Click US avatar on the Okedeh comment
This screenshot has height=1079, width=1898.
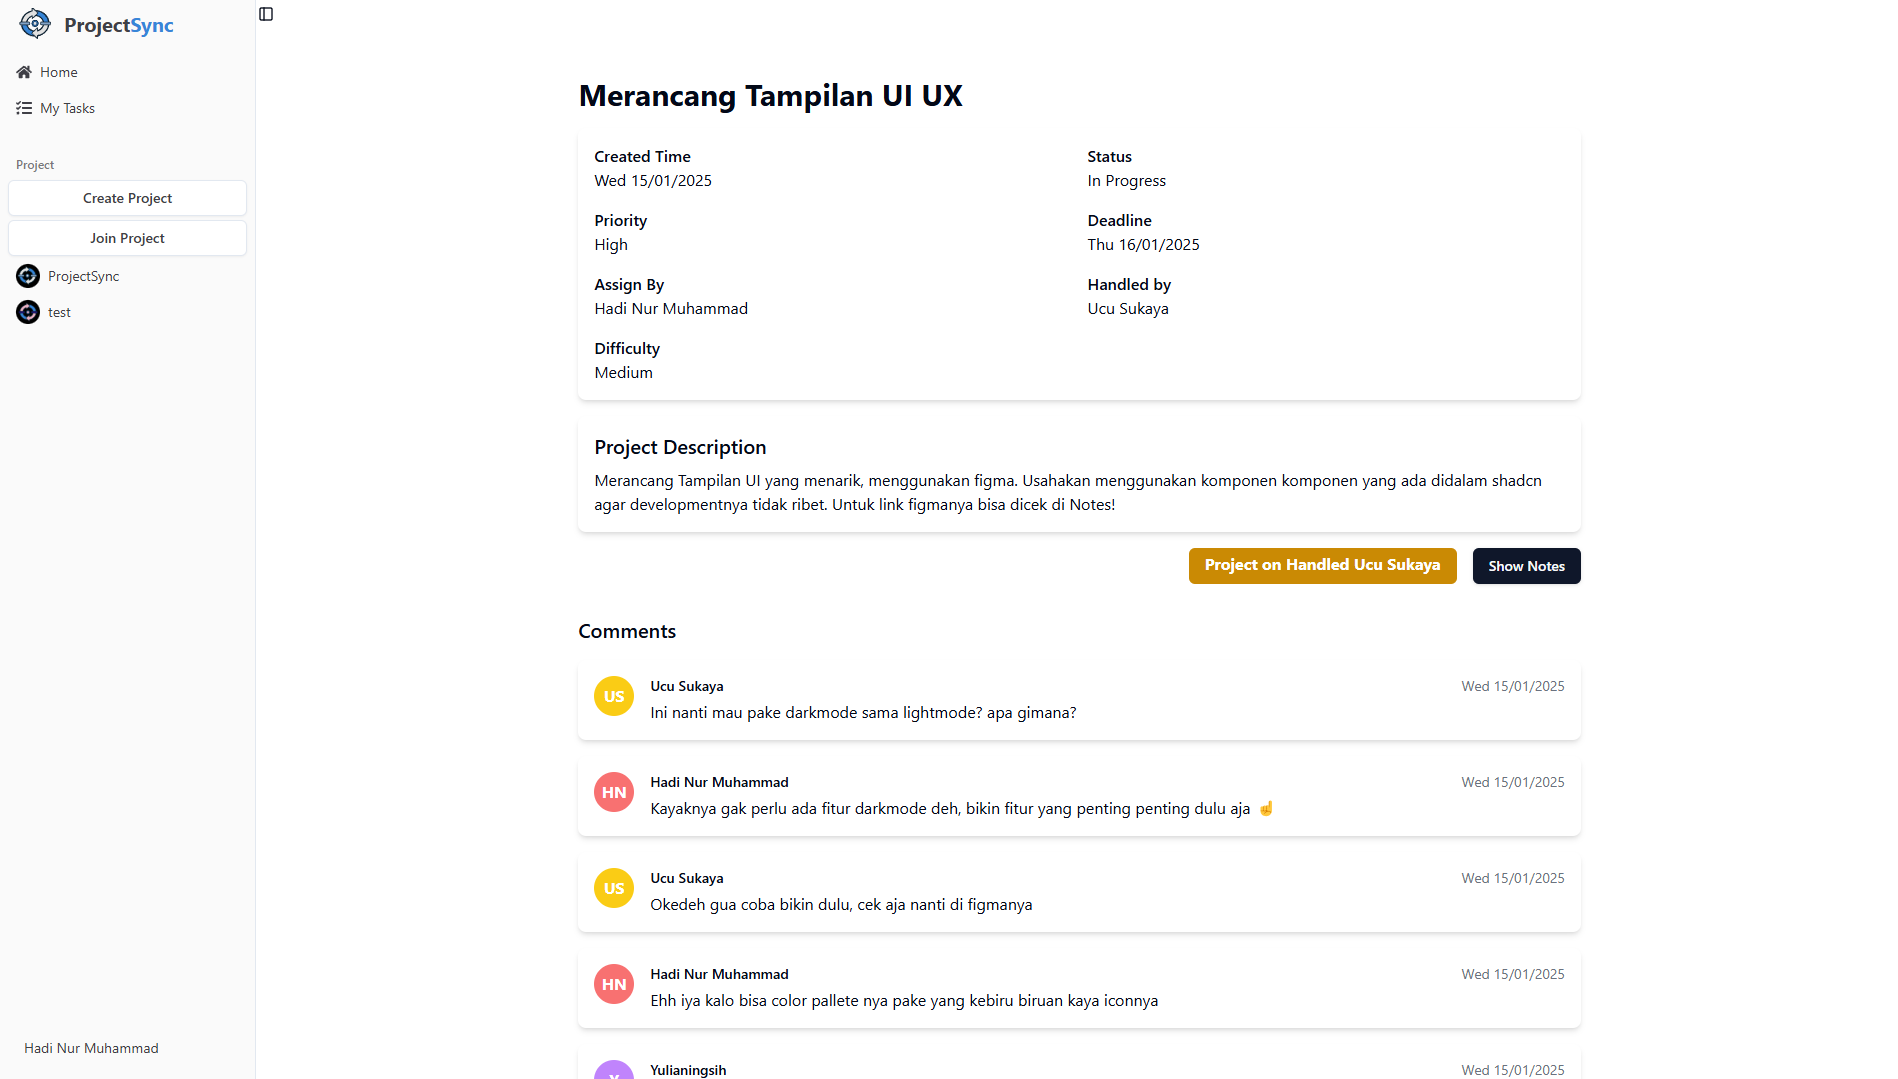click(x=614, y=888)
